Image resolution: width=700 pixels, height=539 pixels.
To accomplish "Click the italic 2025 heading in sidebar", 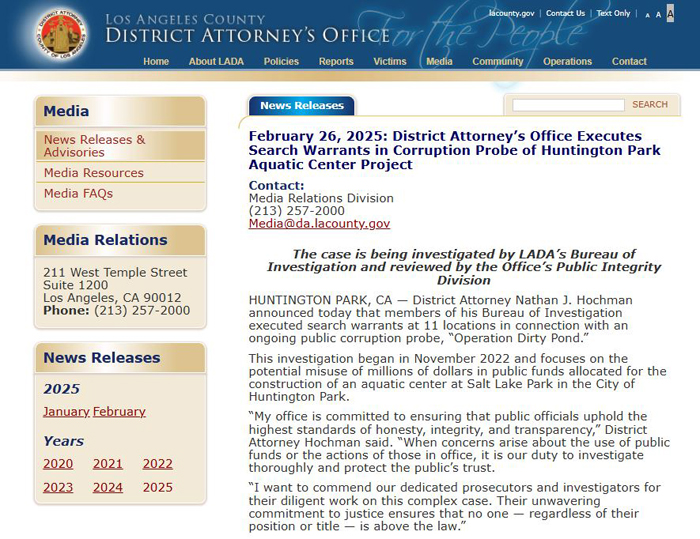I will [62, 389].
